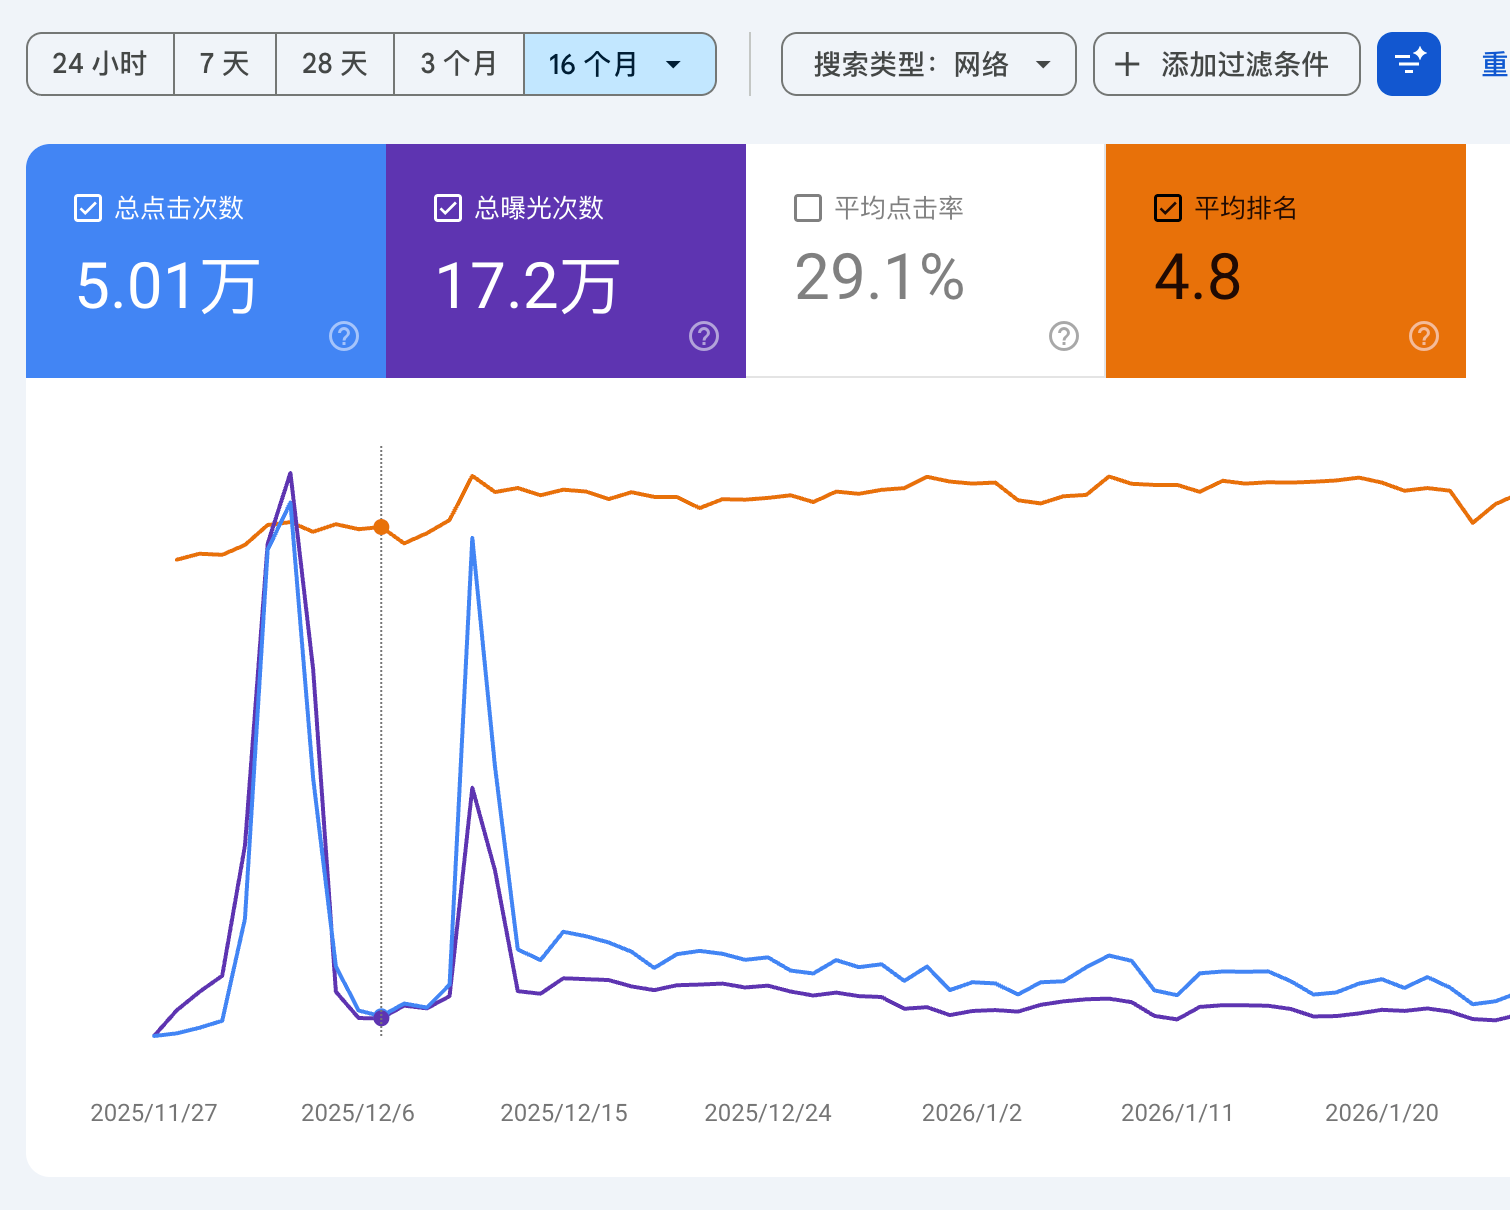Screen dimensions: 1510x1210
Task: Uncheck the 总曝光次数 checkbox
Action: point(448,208)
